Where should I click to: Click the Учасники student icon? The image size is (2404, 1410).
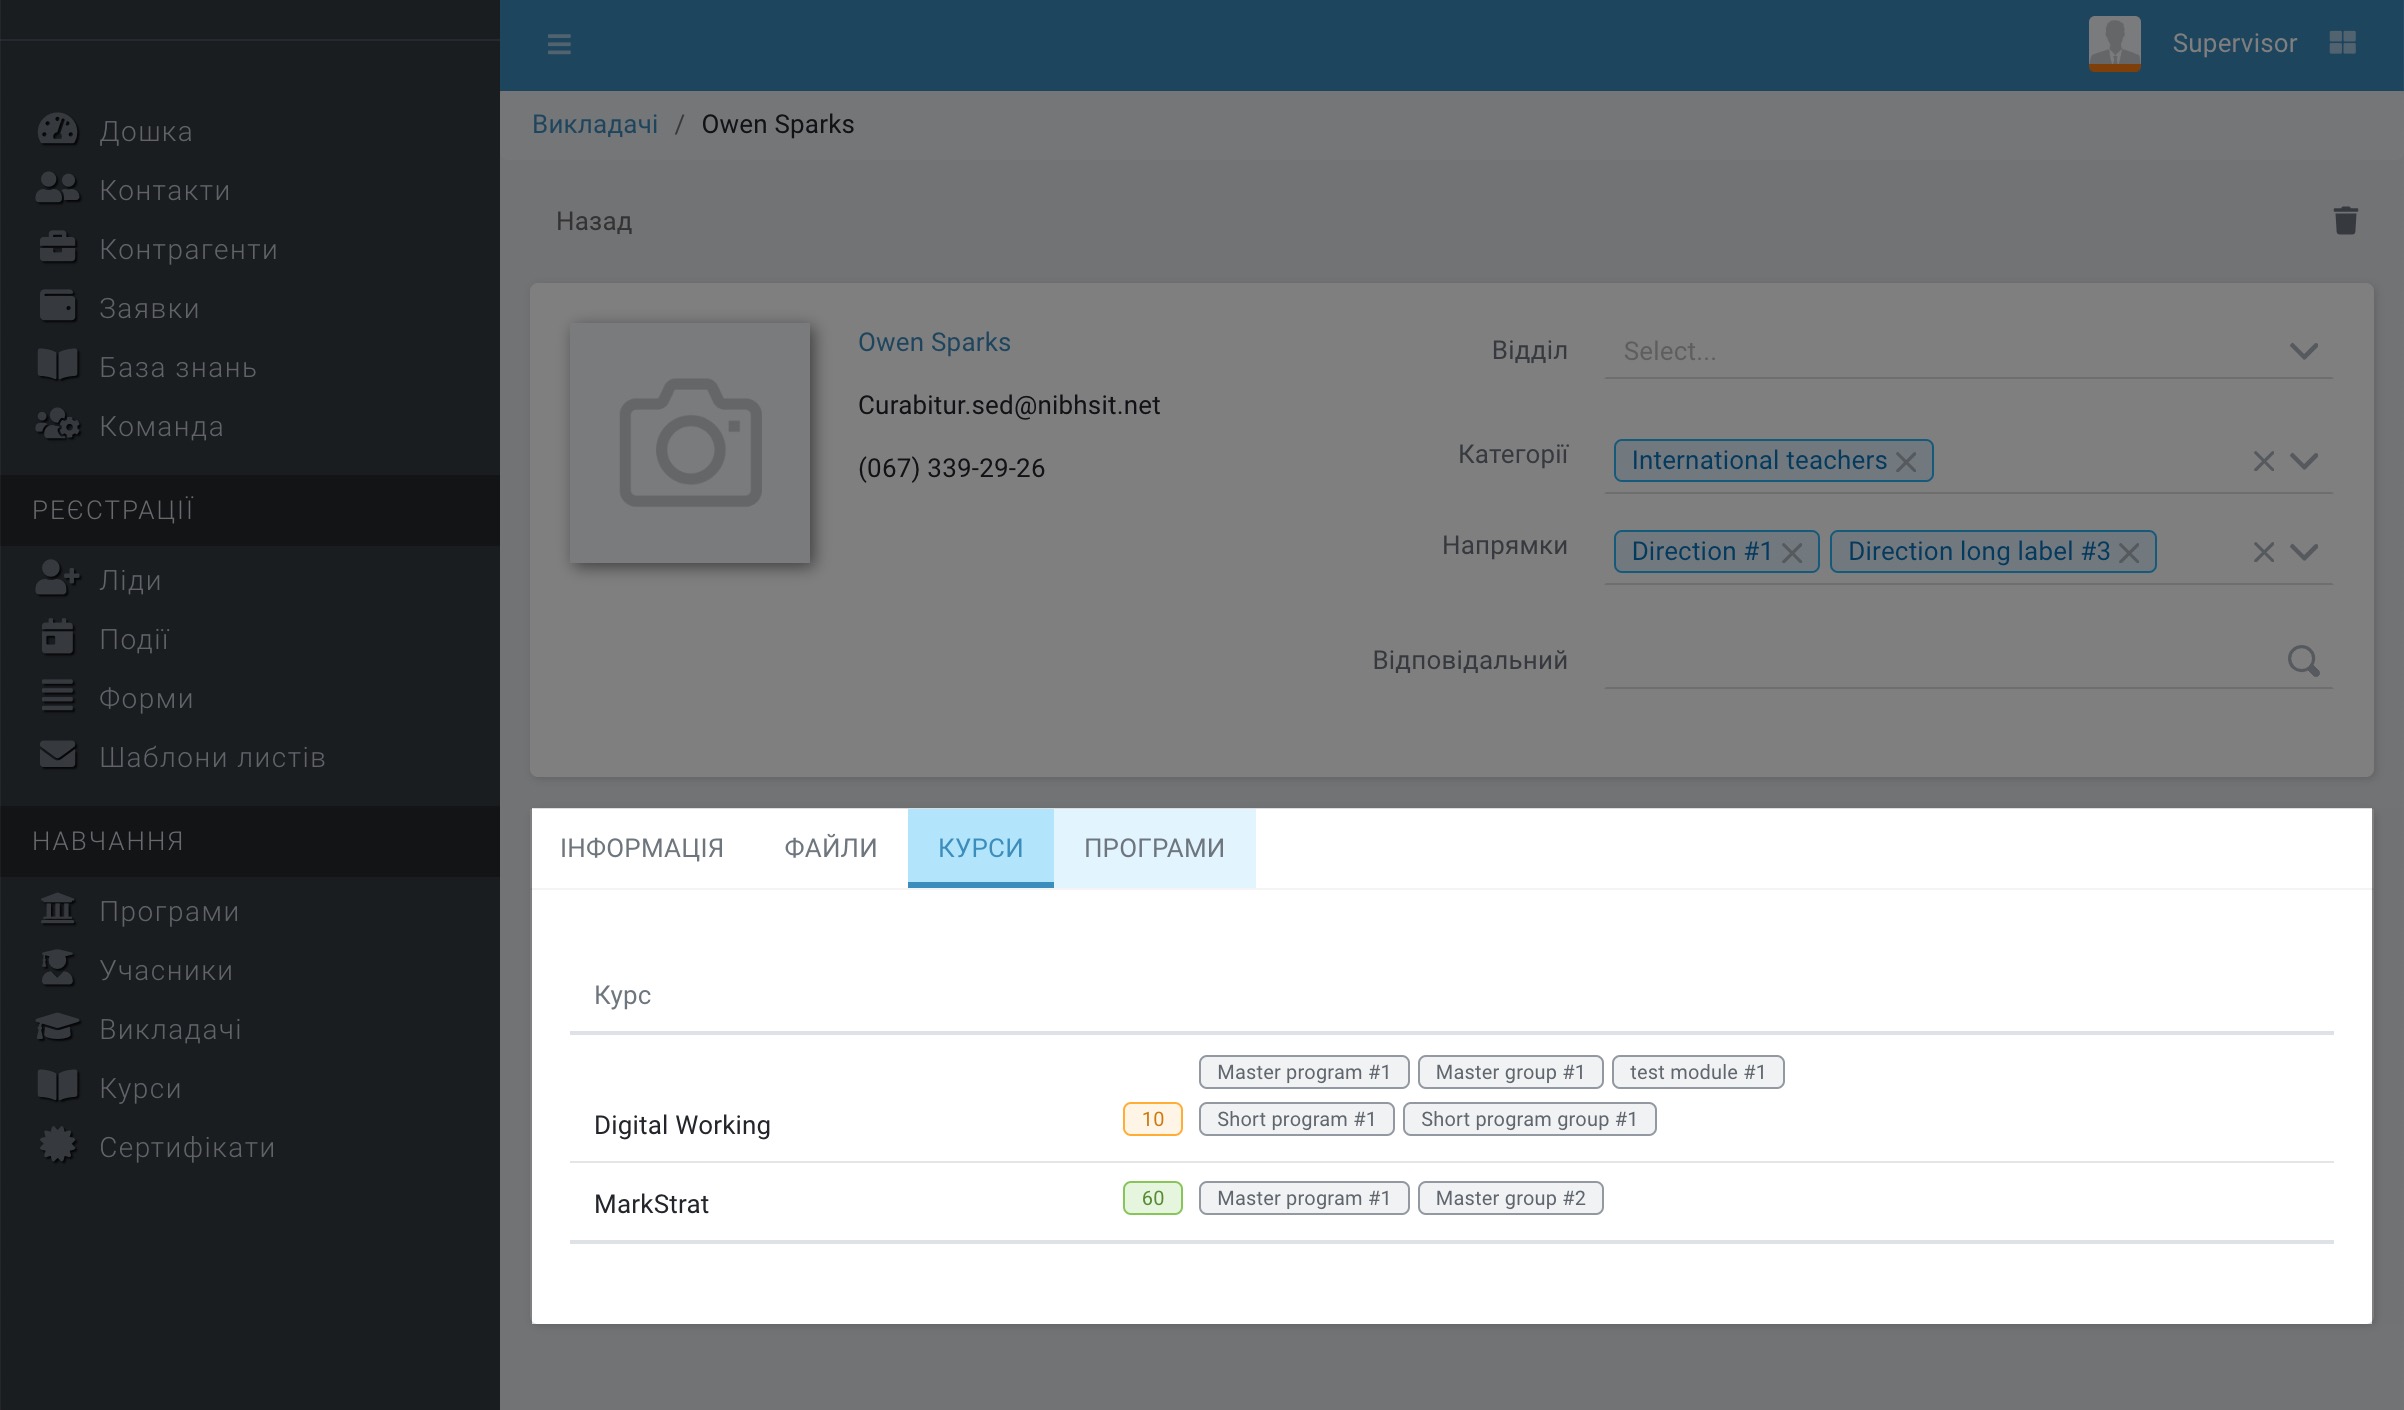58,969
